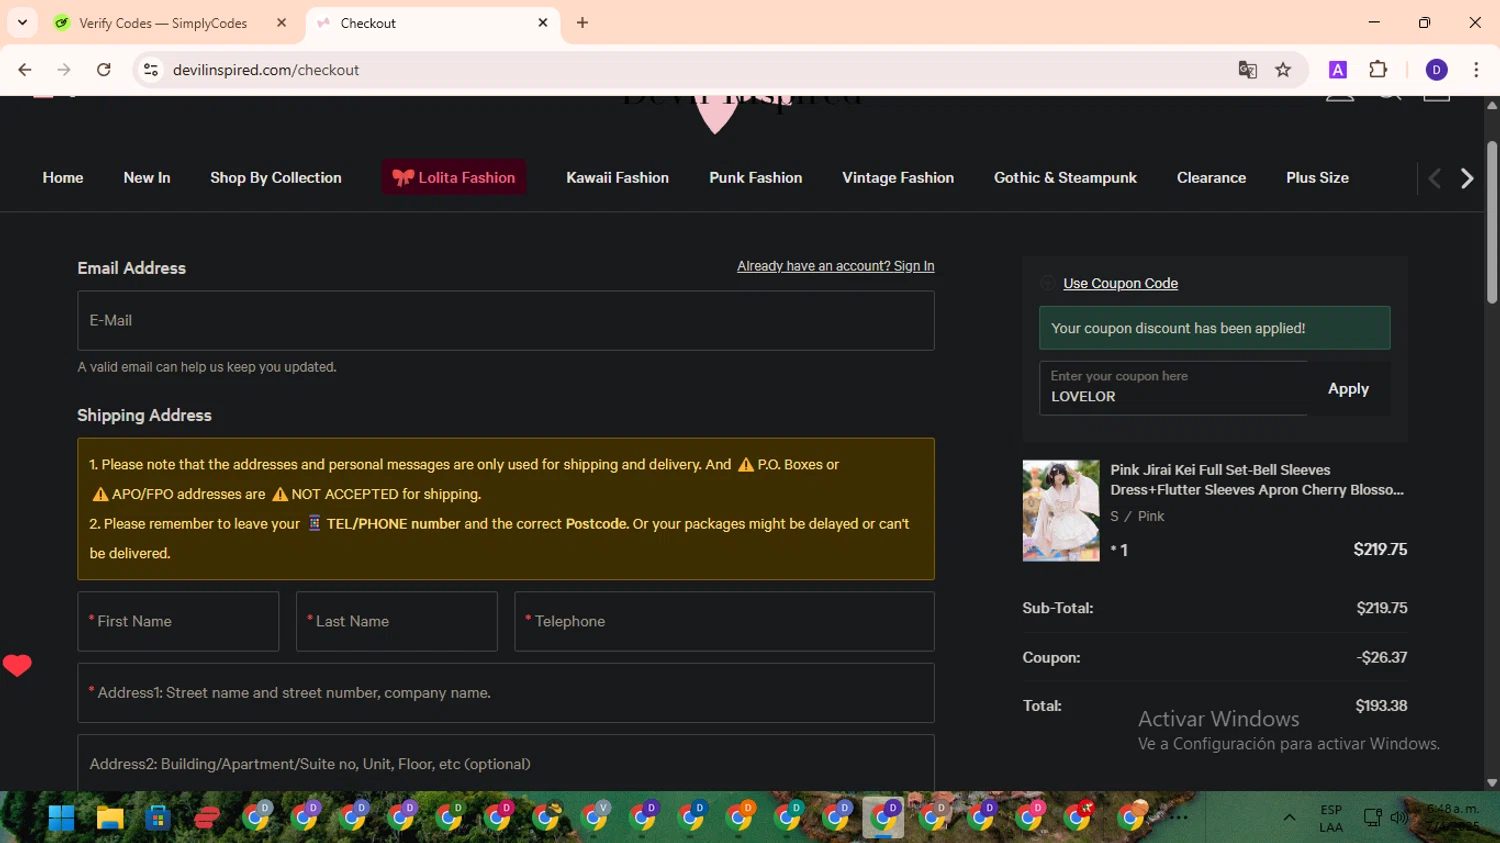Toggle the Use Coupon Code link

pyautogui.click(x=1120, y=284)
